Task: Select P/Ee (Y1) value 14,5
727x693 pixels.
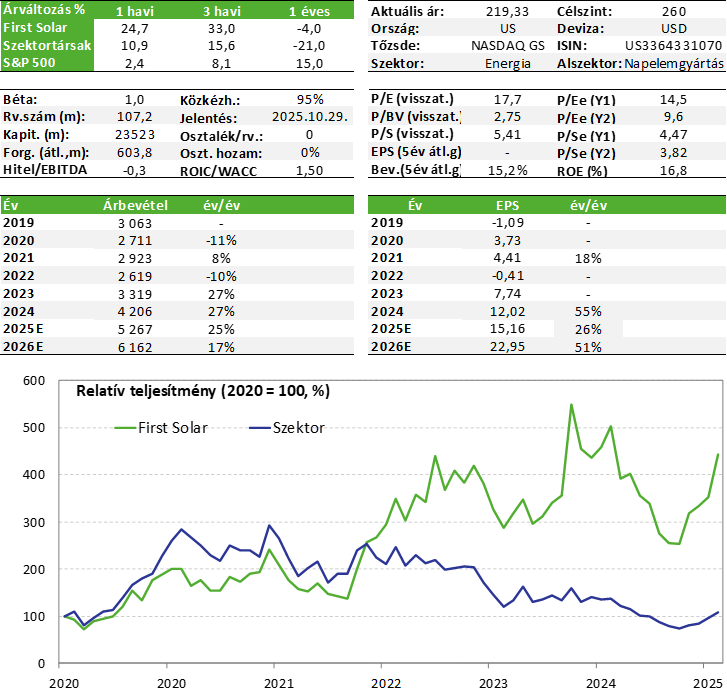Action: point(673,99)
